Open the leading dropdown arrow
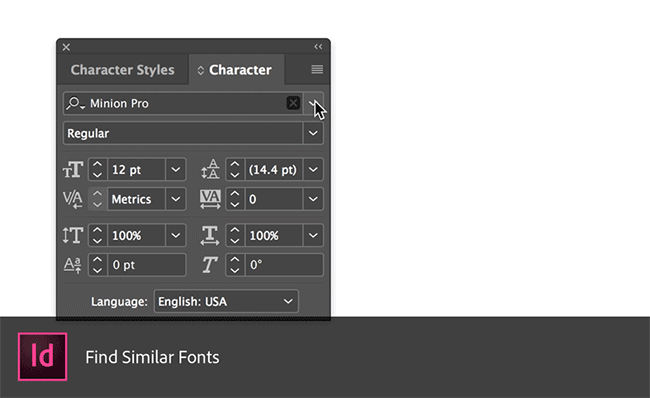 click(313, 170)
